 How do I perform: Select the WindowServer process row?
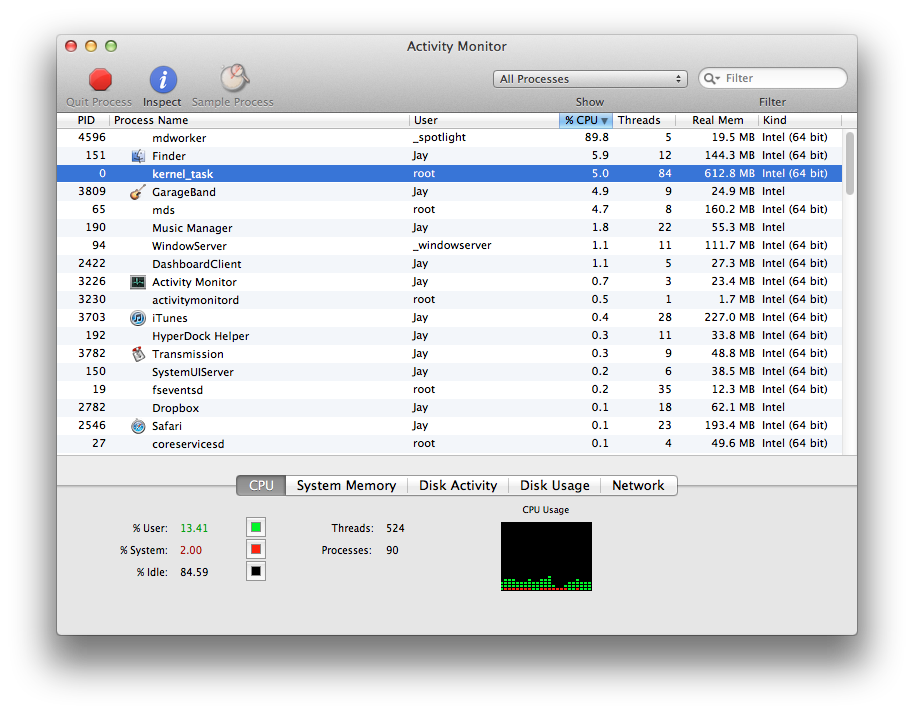[449, 246]
